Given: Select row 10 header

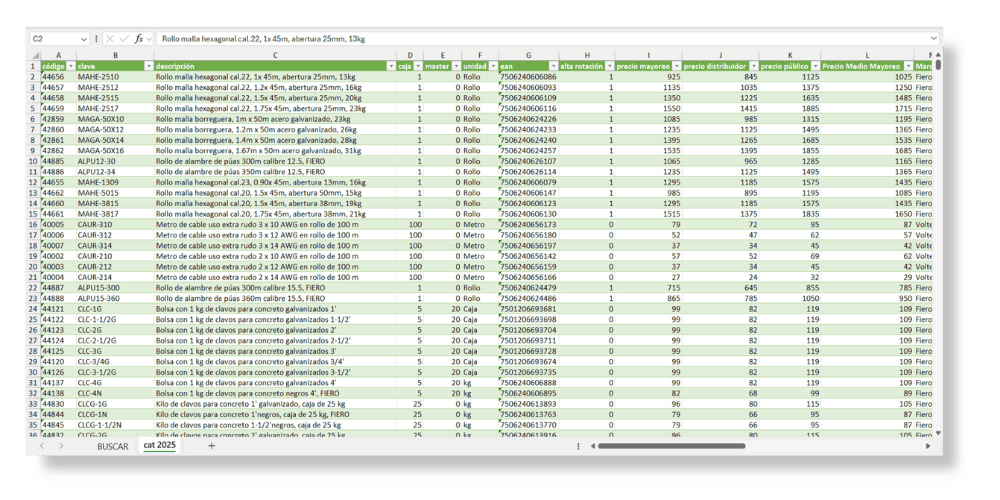Looking at the screenshot, I should click(32, 160).
